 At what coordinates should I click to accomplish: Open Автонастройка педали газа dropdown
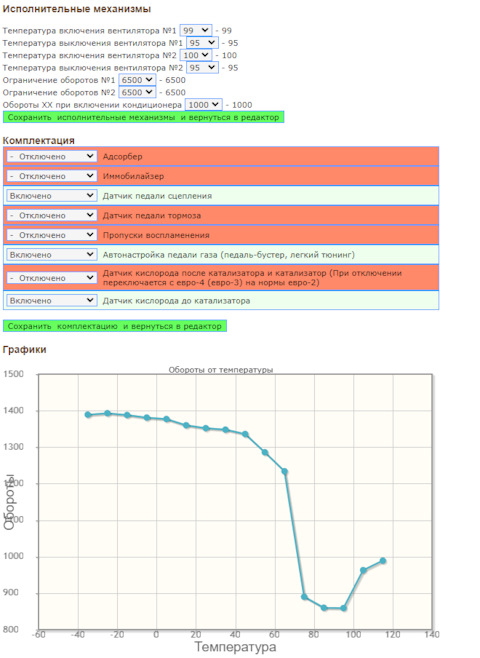point(52,255)
